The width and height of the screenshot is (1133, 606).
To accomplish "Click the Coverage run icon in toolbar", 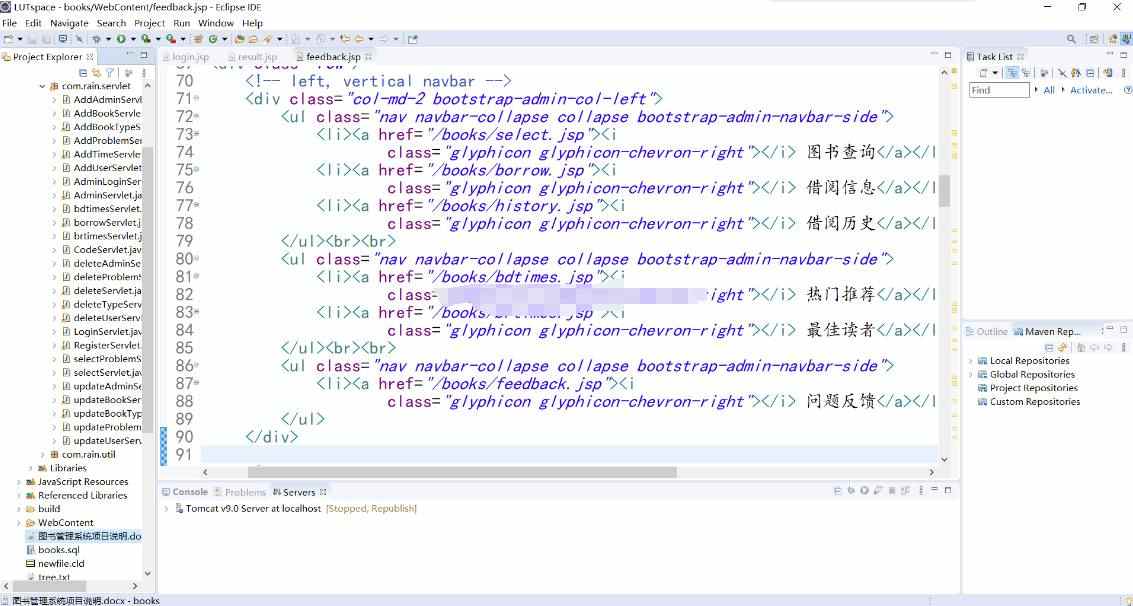I will pos(146,39).
